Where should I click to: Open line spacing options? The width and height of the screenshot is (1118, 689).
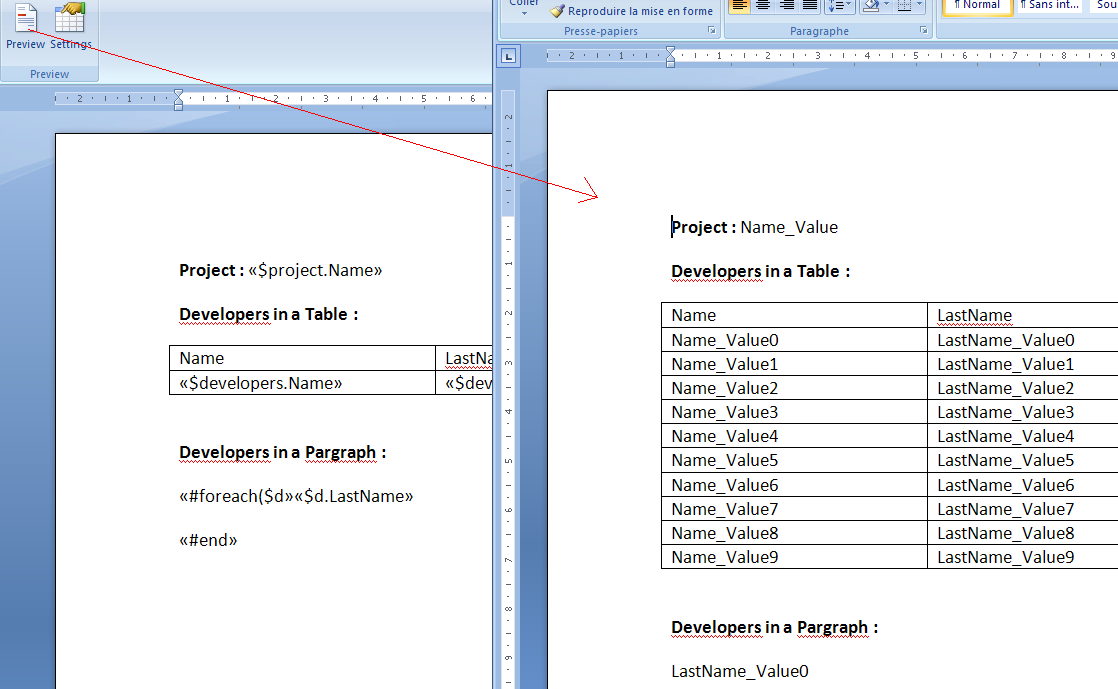pos(839,6)
